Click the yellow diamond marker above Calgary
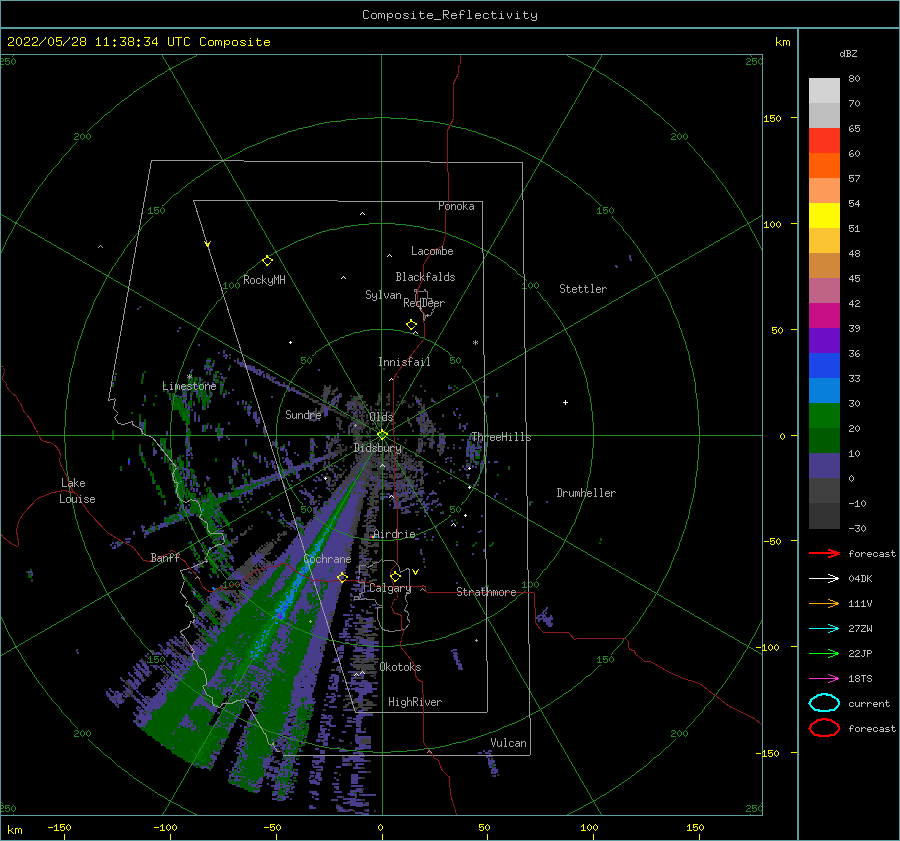The image size is (900, 841). [x=395, y=576]
